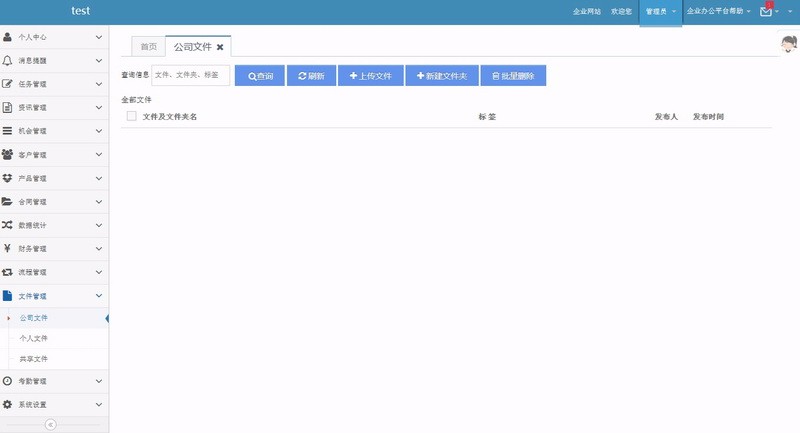Click the test logo title
Screen dimensions: 800x433
pyautogui.click(x=81, y=11)
